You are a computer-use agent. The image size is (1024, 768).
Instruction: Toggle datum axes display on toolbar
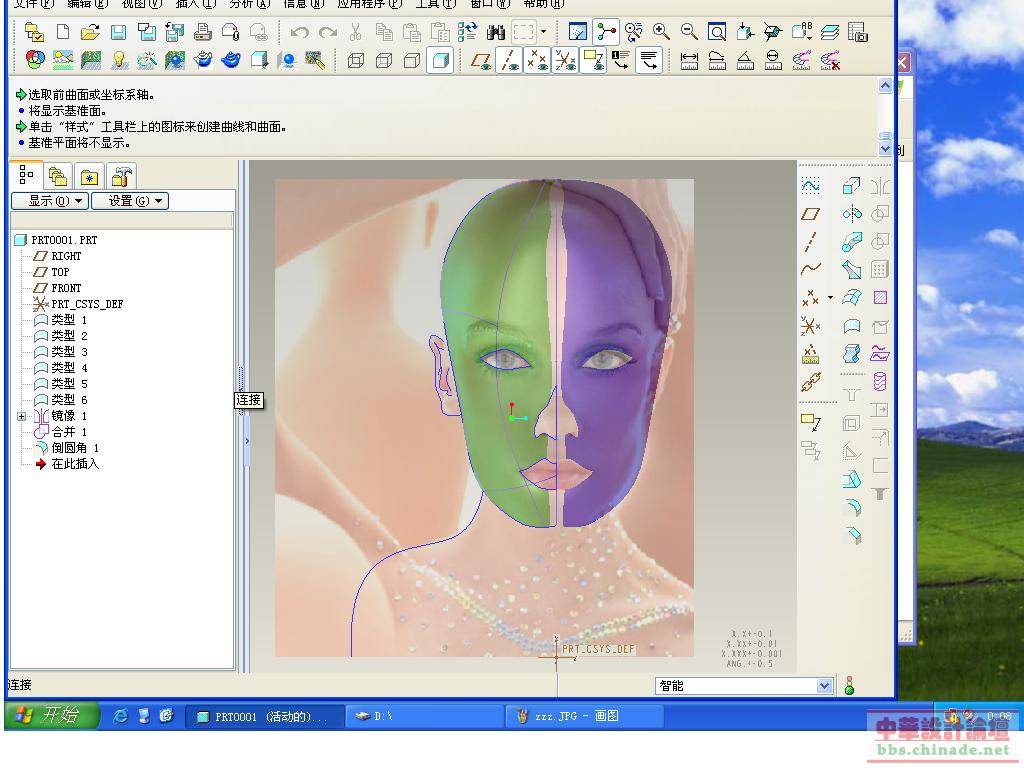click(509, 61)
